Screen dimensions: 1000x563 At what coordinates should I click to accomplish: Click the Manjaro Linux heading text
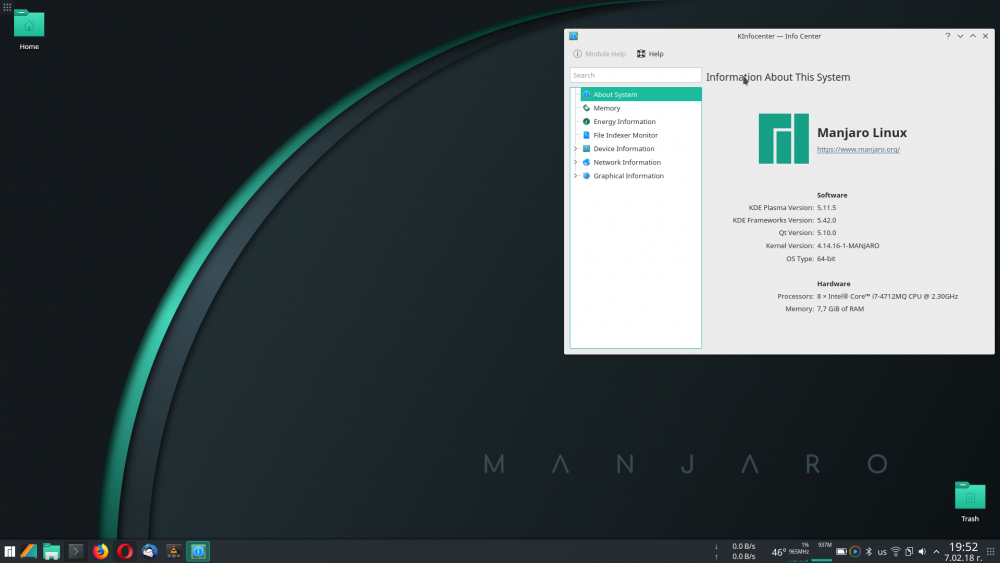click(862, 133)
